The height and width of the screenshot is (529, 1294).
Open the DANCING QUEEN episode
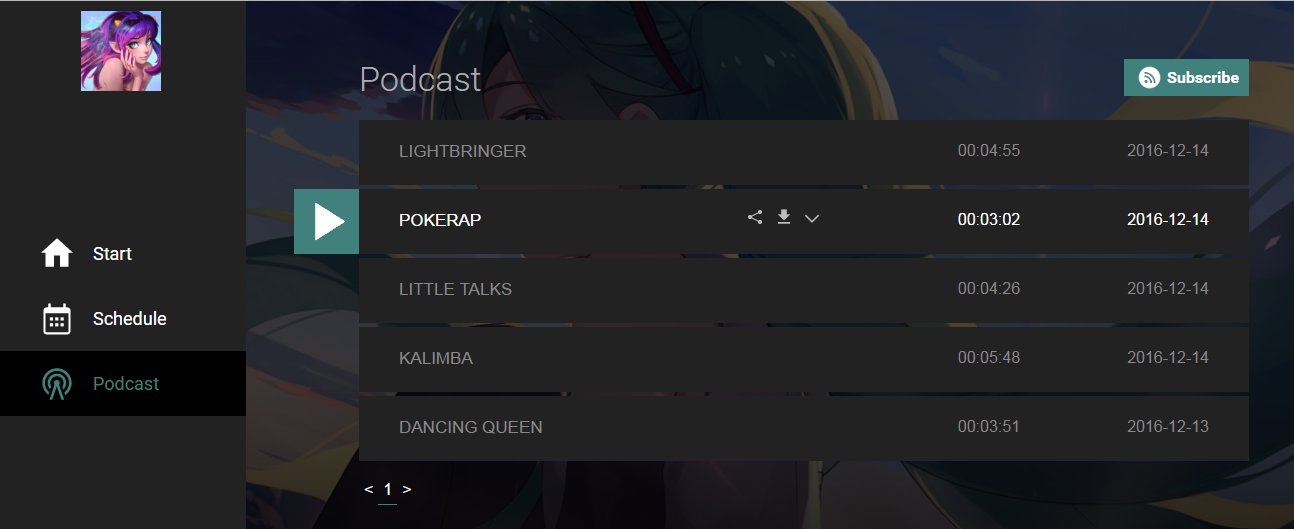pos(804,428)
